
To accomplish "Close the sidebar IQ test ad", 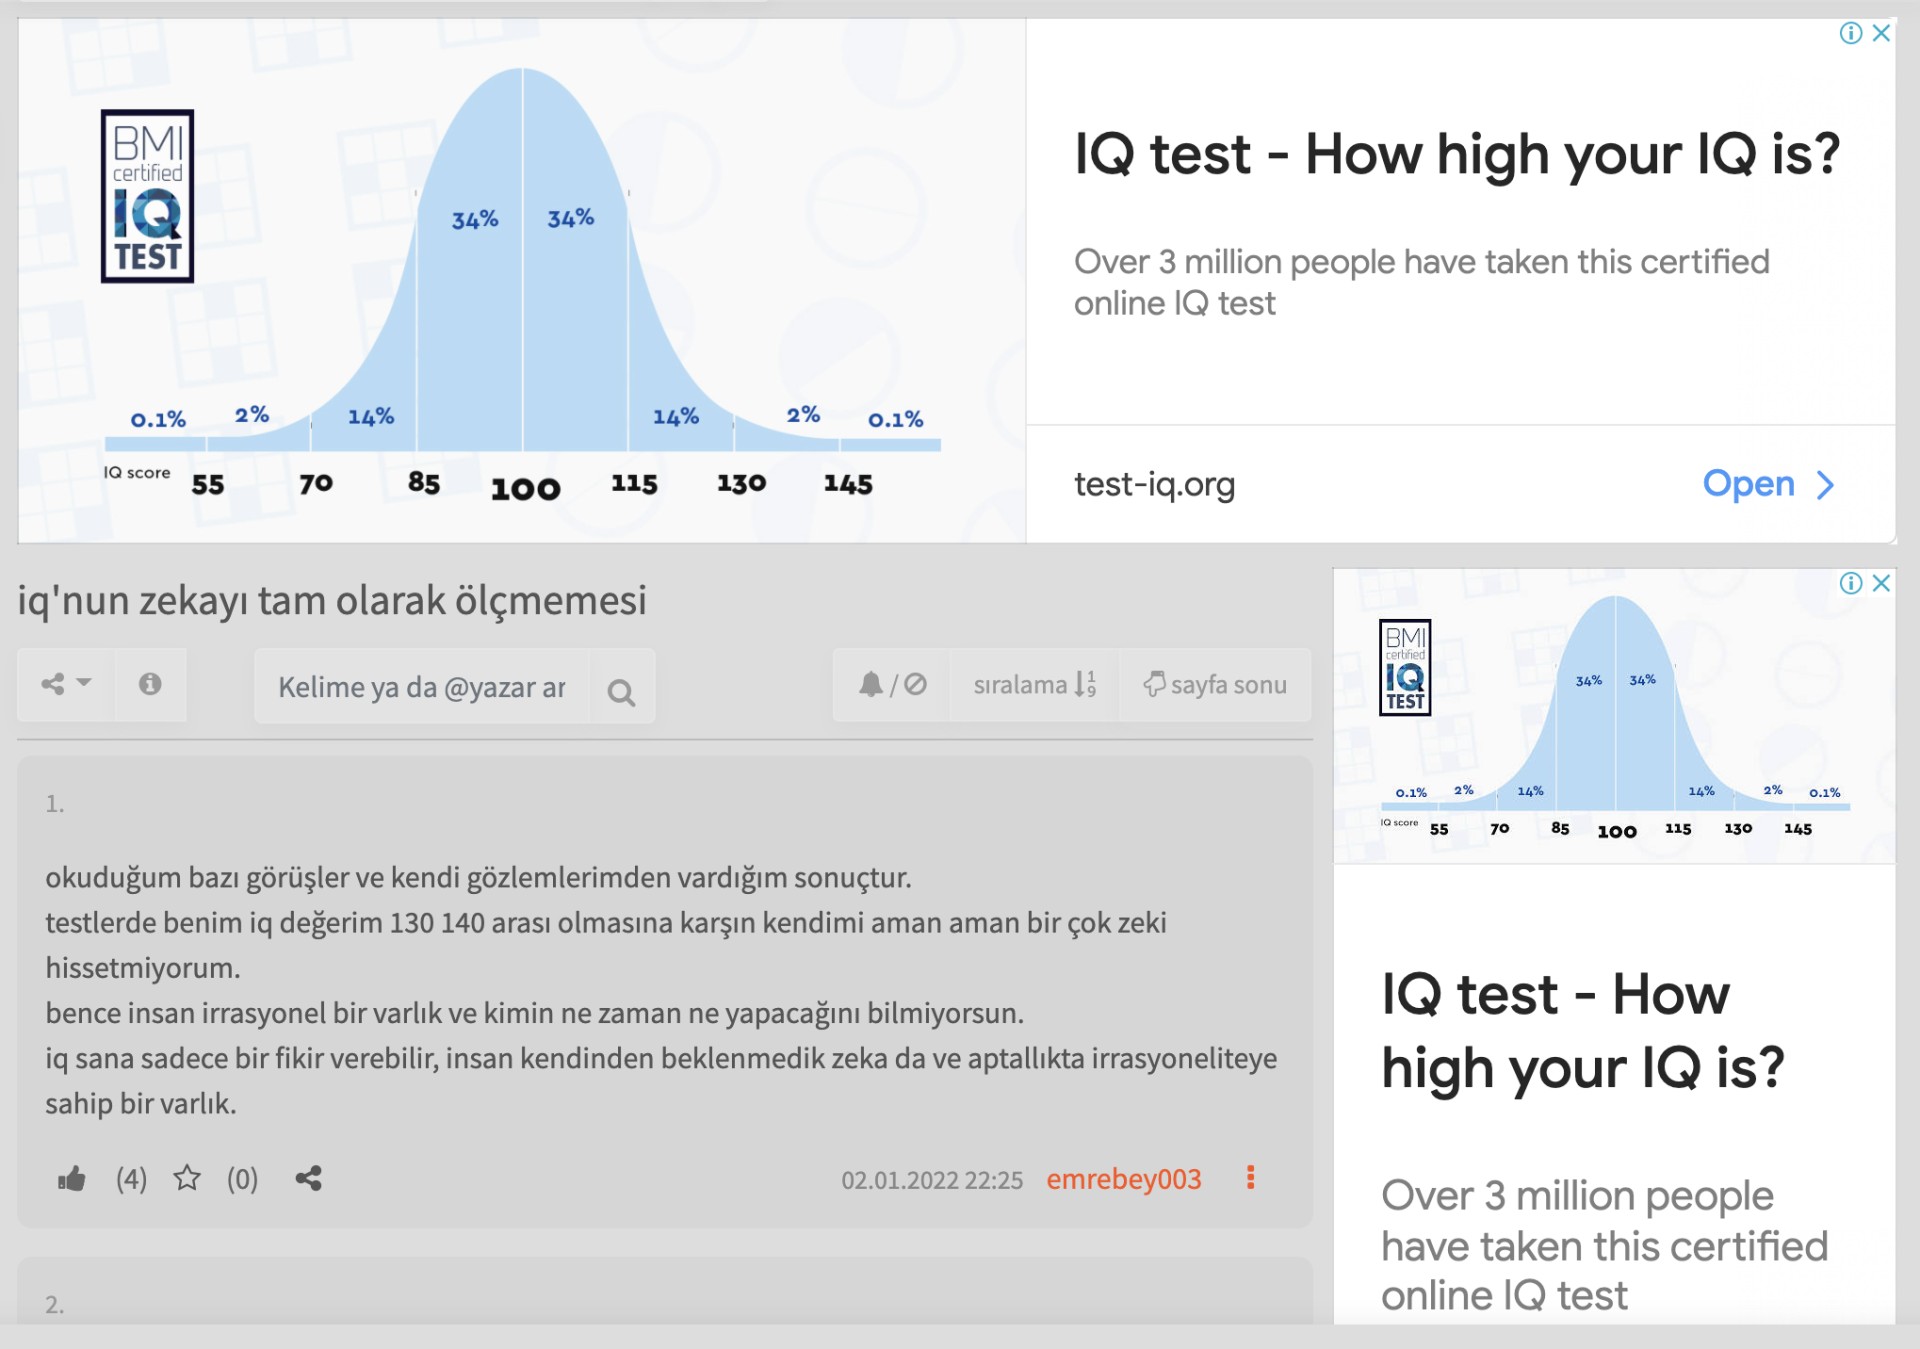I will click(x=1881, y=583).
